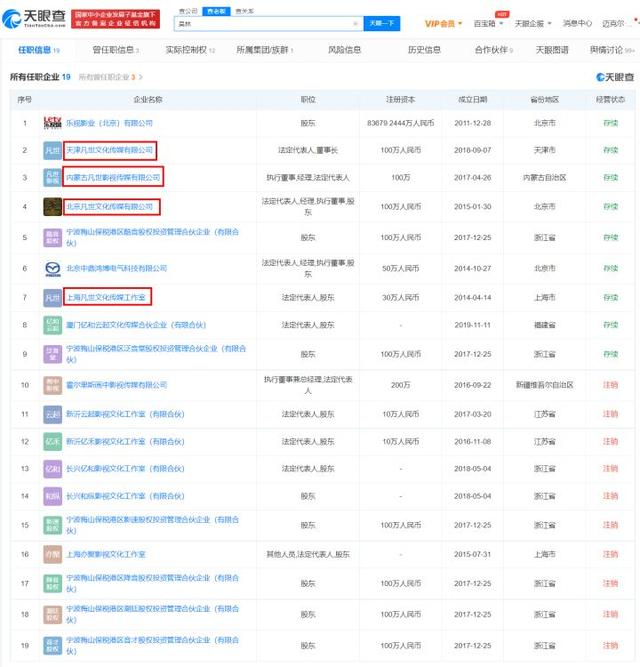Screen dimensions: 640x667
Task: Click the dark logo beside 北京凡世文化传媒
Action: (x=52, y=207)
